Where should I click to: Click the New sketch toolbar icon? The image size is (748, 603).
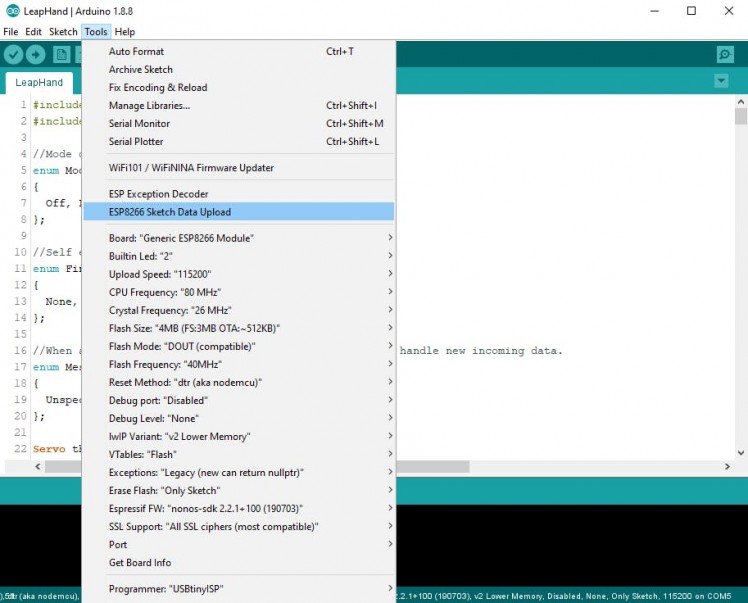coord(62,54)
